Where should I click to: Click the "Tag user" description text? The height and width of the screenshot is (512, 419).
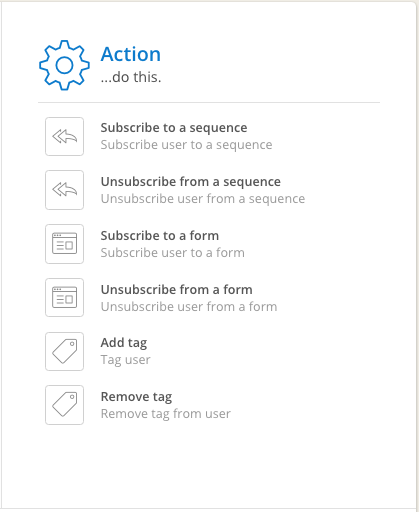pos(126,360)
